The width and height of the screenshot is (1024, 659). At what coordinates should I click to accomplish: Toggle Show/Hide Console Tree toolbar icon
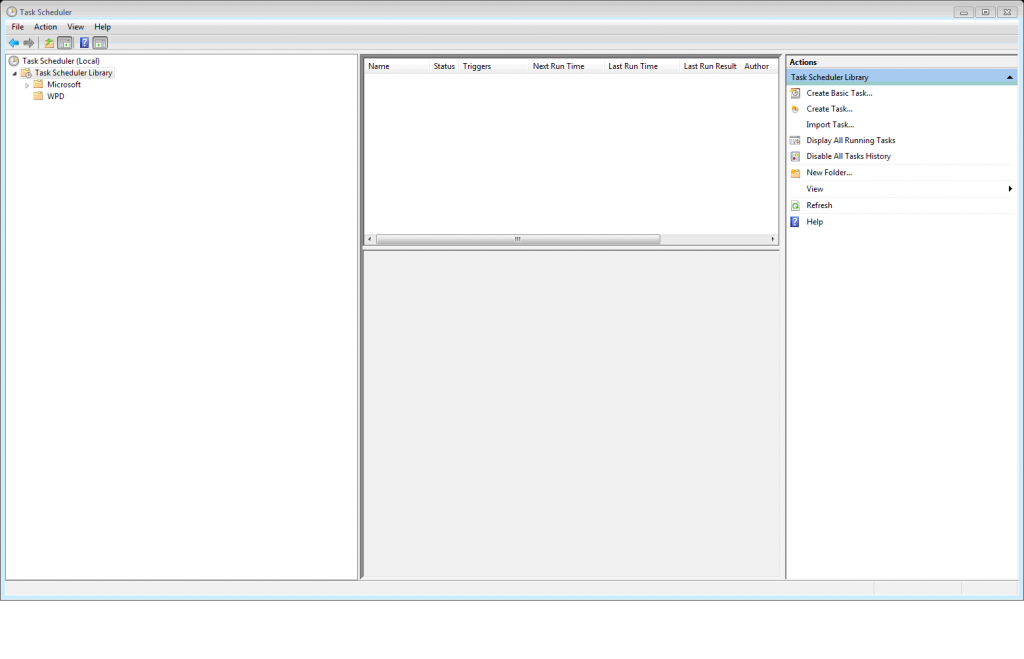[x=65, y=43]
